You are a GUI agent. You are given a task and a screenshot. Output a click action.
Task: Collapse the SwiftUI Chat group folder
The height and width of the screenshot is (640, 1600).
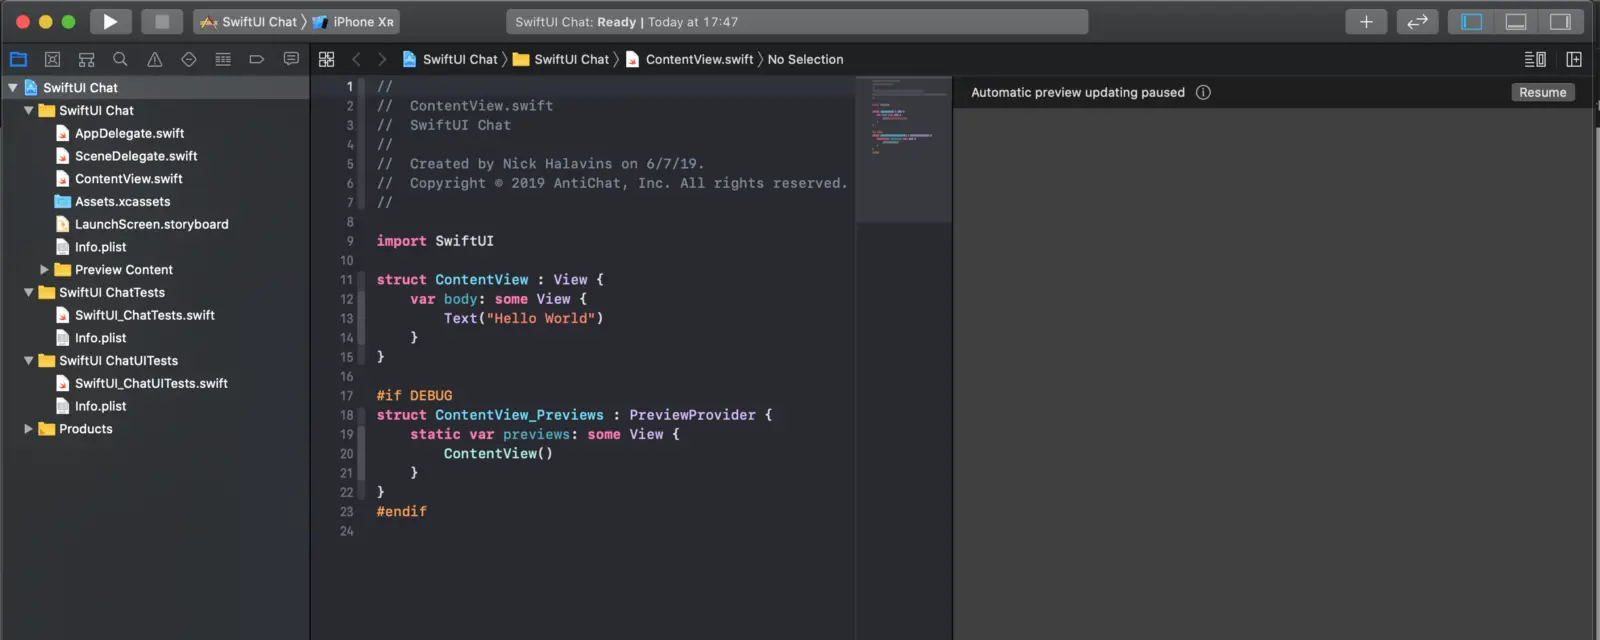click(x=29, y=111)
